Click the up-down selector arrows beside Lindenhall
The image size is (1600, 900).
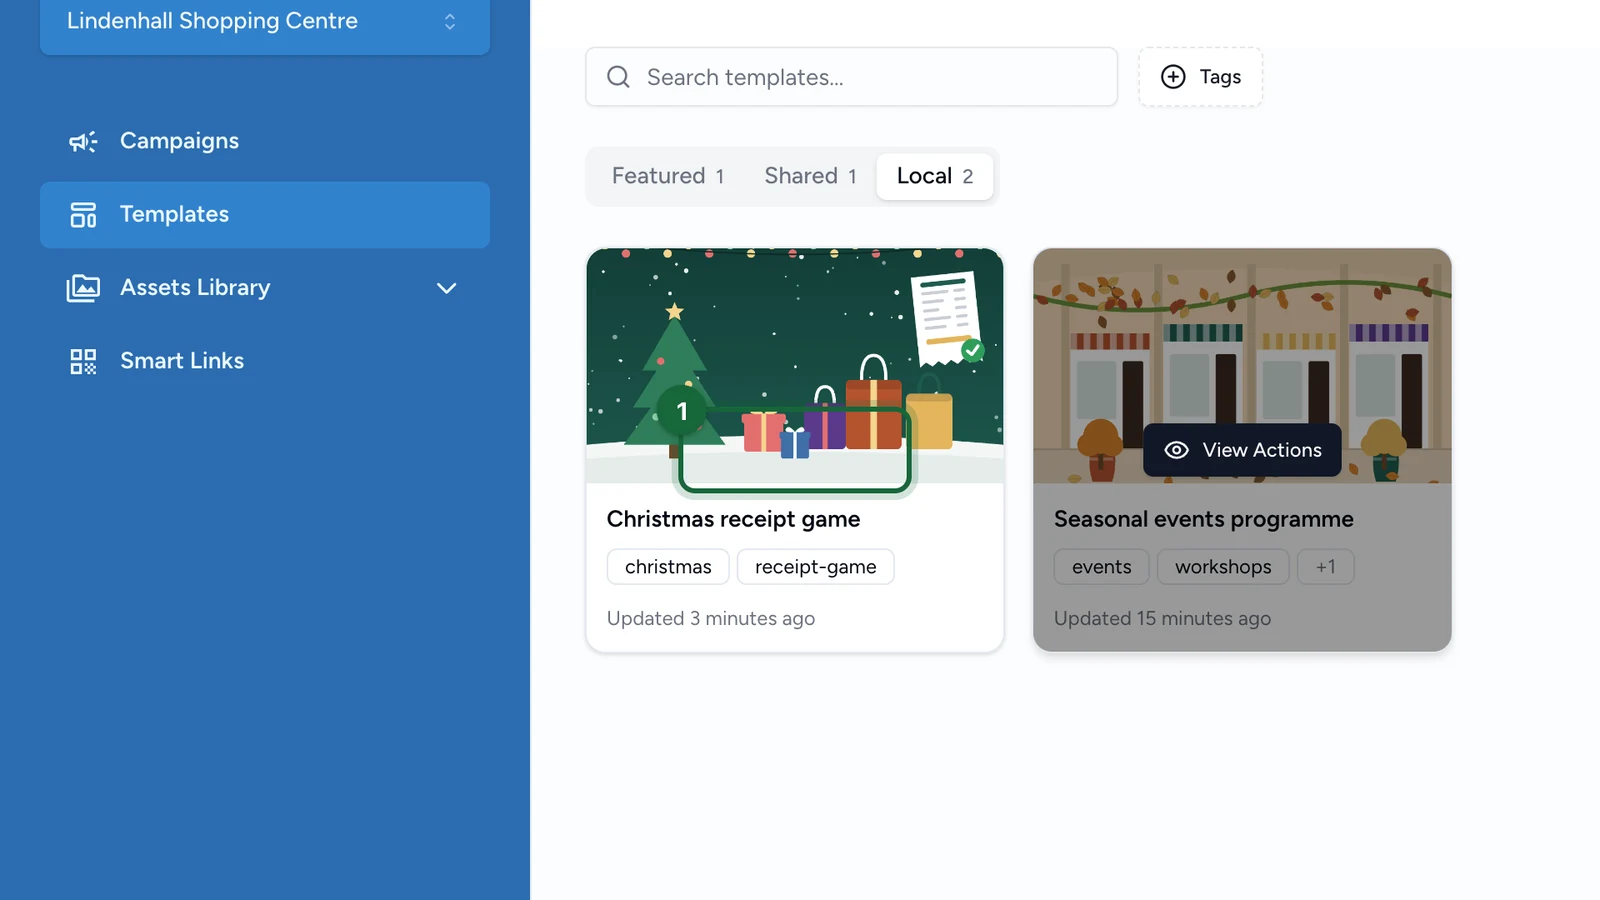pos(450,21)
